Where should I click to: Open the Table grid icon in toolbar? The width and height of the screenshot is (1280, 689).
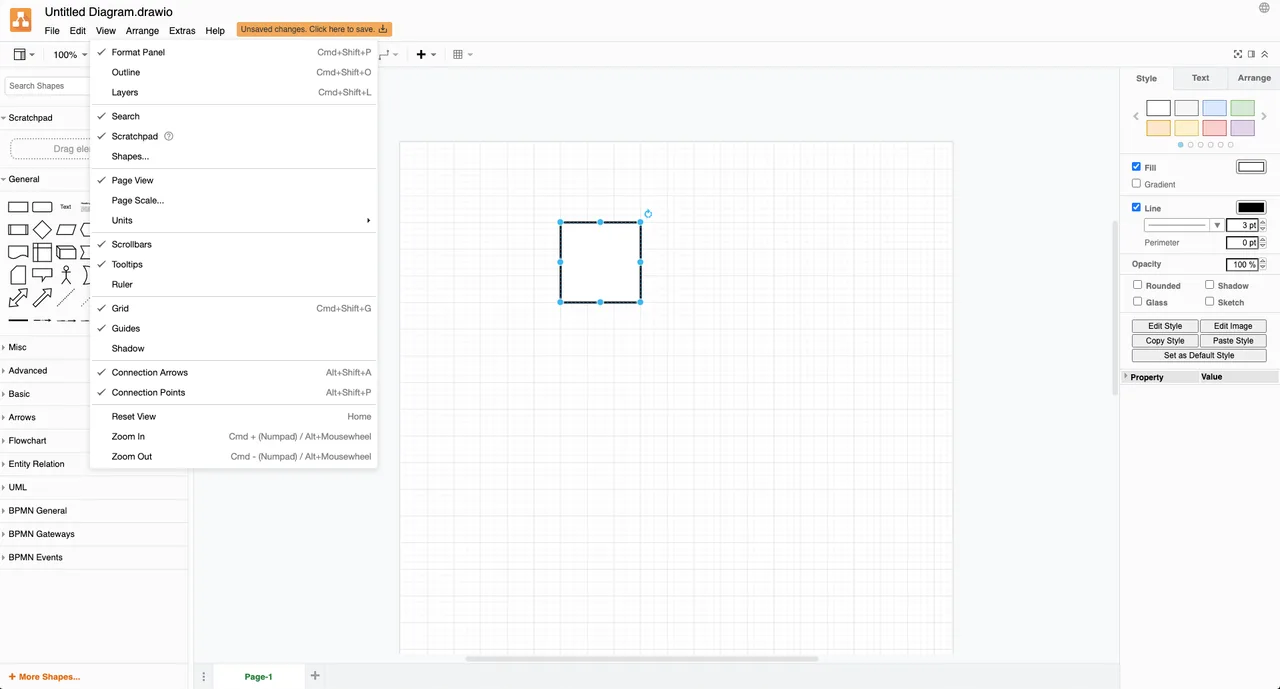(458, 54)
